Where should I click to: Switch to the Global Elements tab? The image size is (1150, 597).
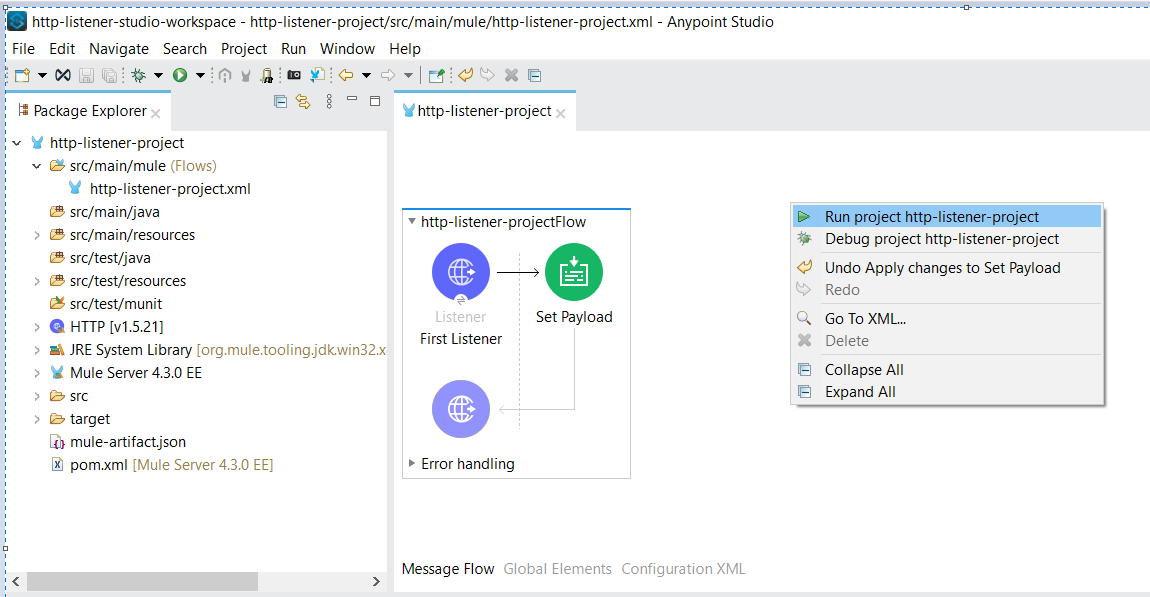(x=557, y=569)
